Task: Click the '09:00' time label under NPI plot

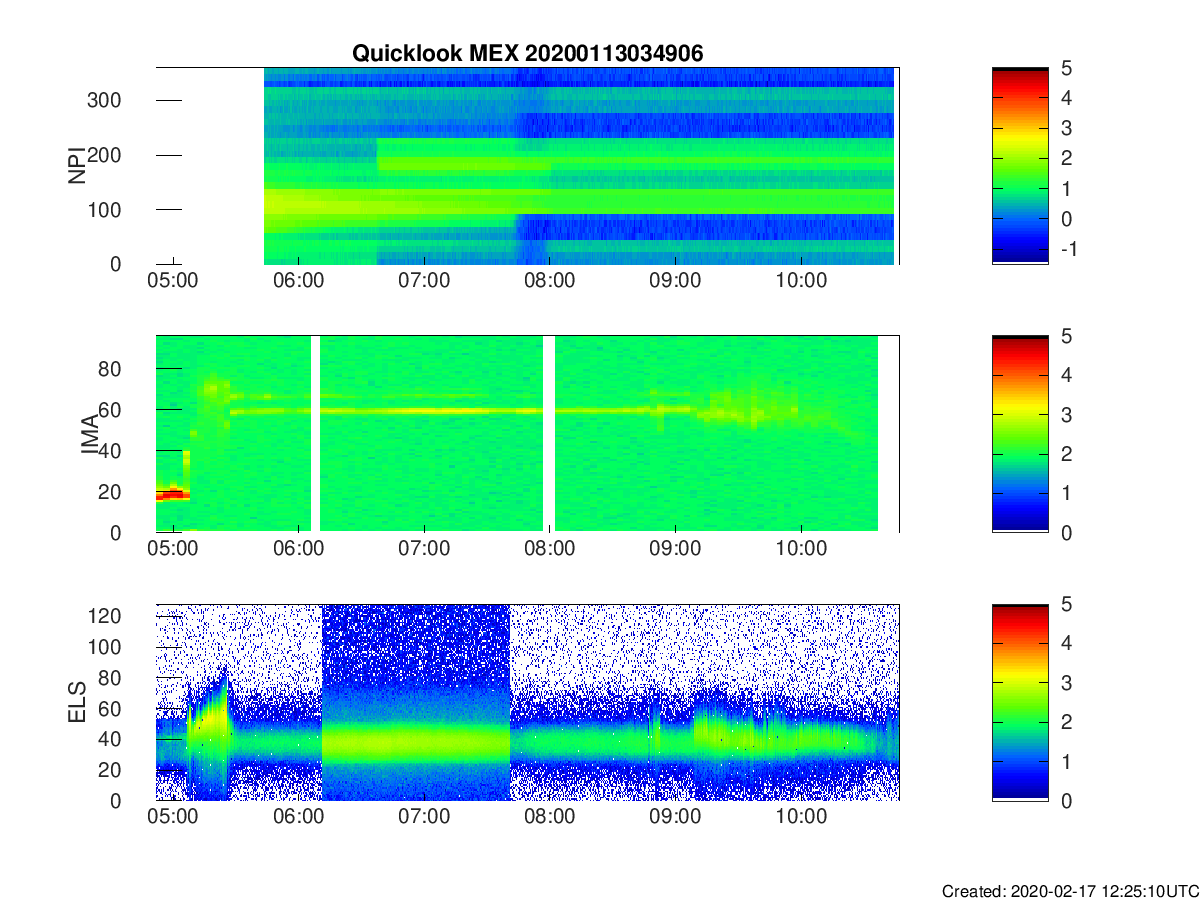Action: tap(675, 281)
